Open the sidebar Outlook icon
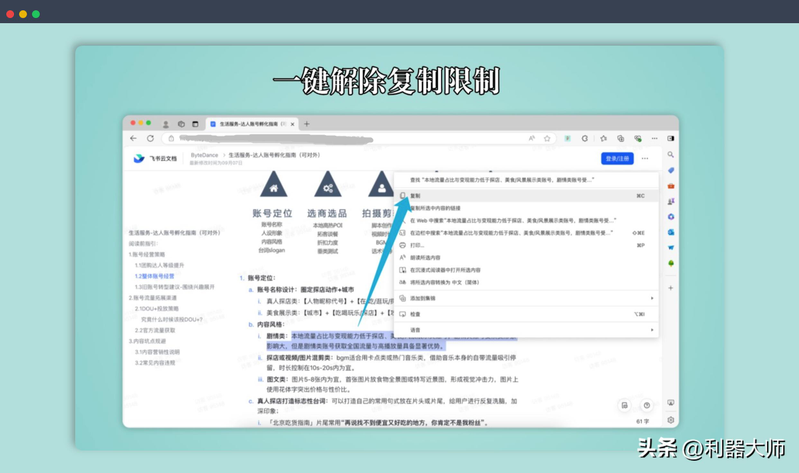Image resolution: width=799 pixels, height=473 pixels. (671, 232)
